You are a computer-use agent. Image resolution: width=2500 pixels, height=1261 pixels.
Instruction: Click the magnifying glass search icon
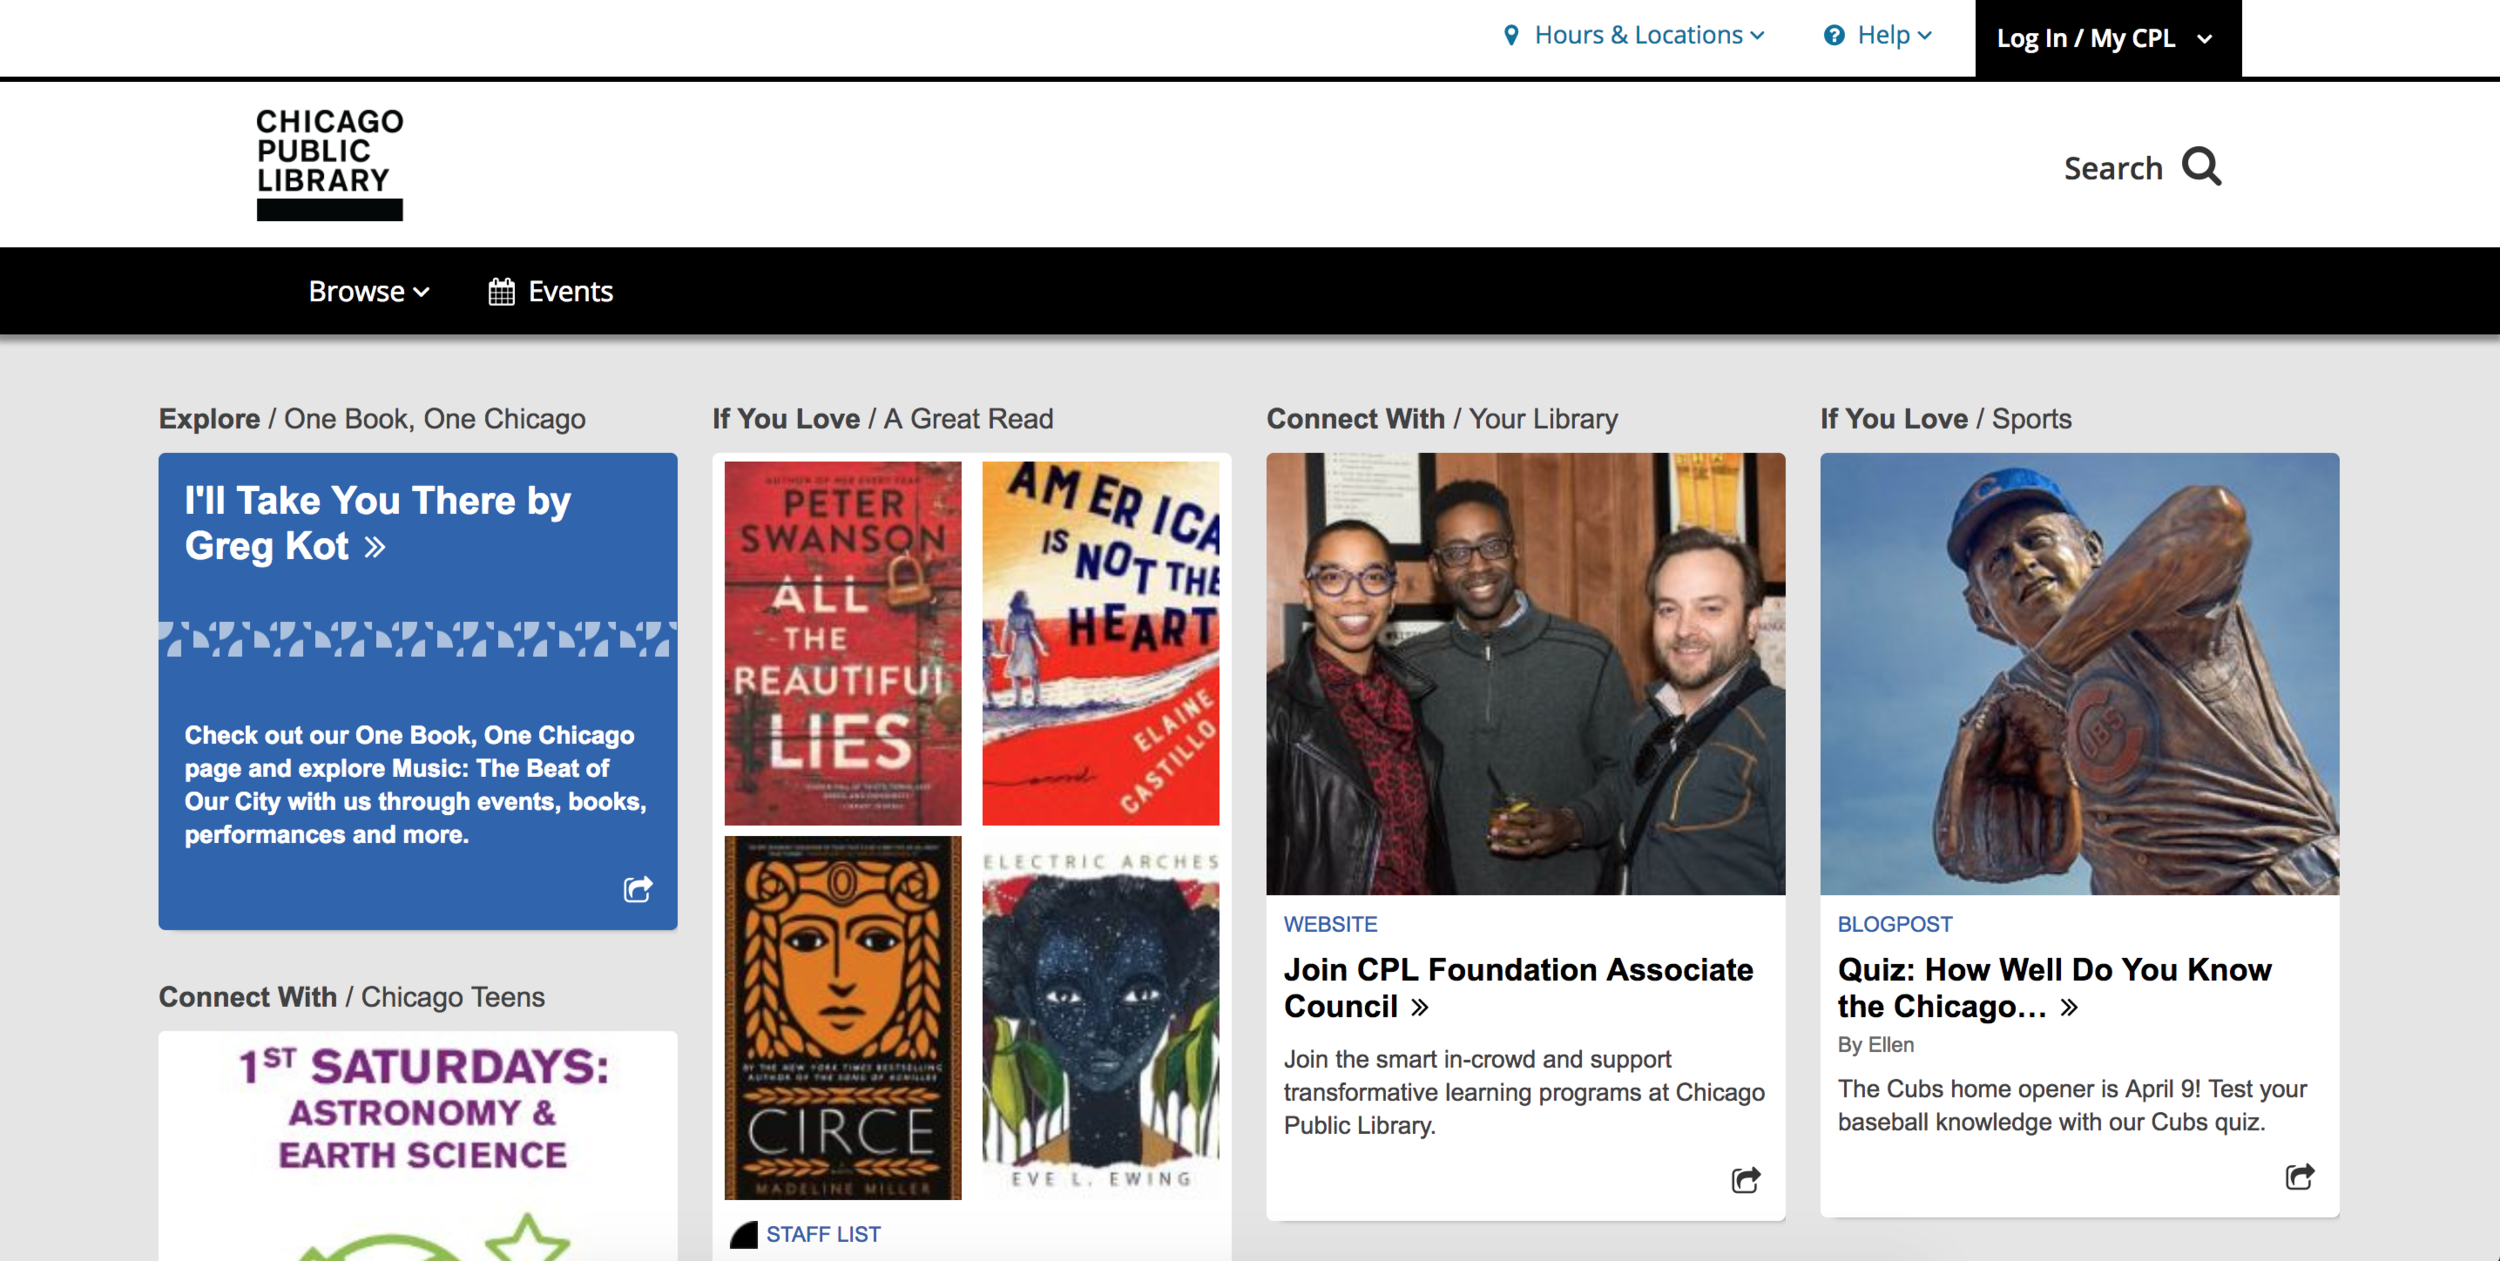pos(2201,167)
